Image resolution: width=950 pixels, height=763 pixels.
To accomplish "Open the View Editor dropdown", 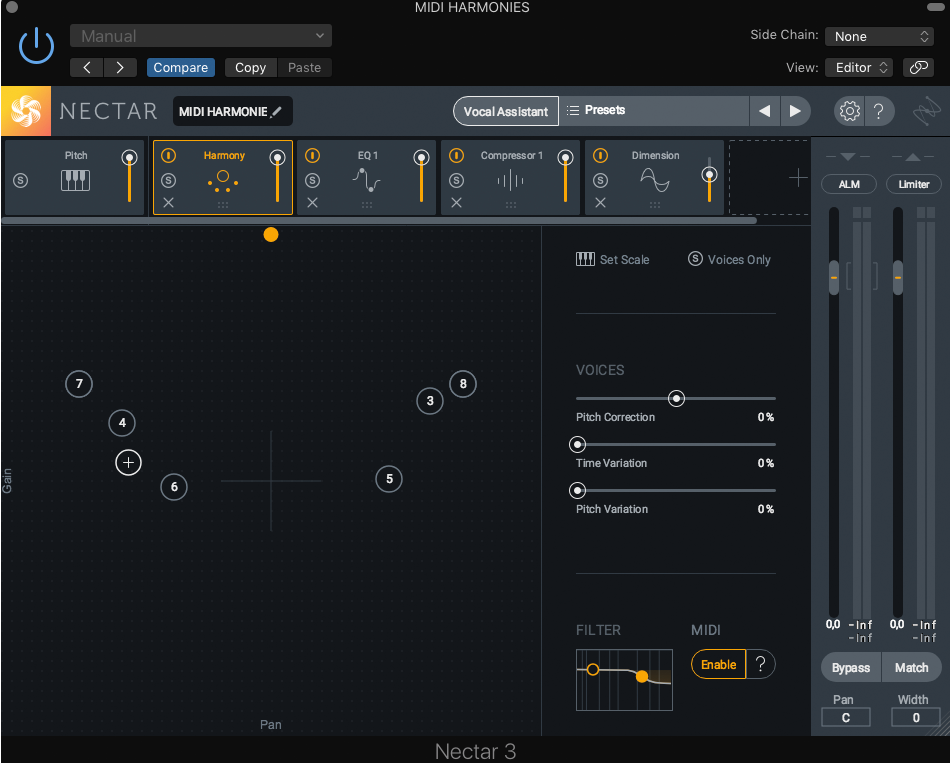I will click(x=859, y=67).
